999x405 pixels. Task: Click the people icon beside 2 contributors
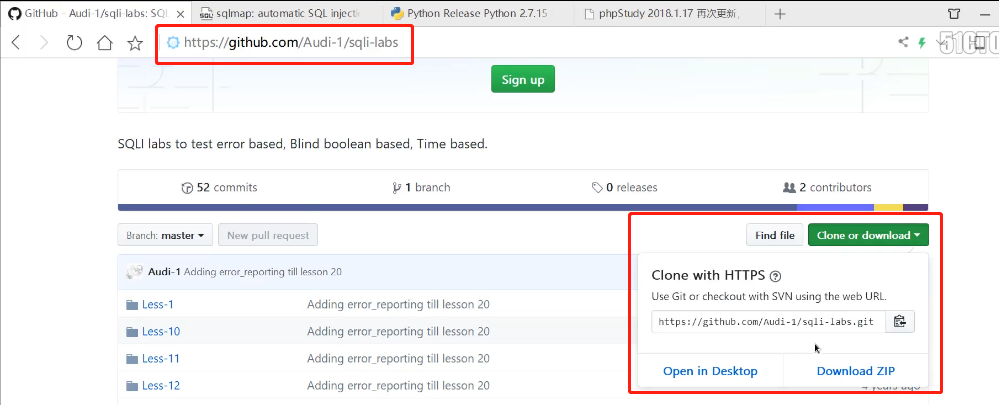789,188
